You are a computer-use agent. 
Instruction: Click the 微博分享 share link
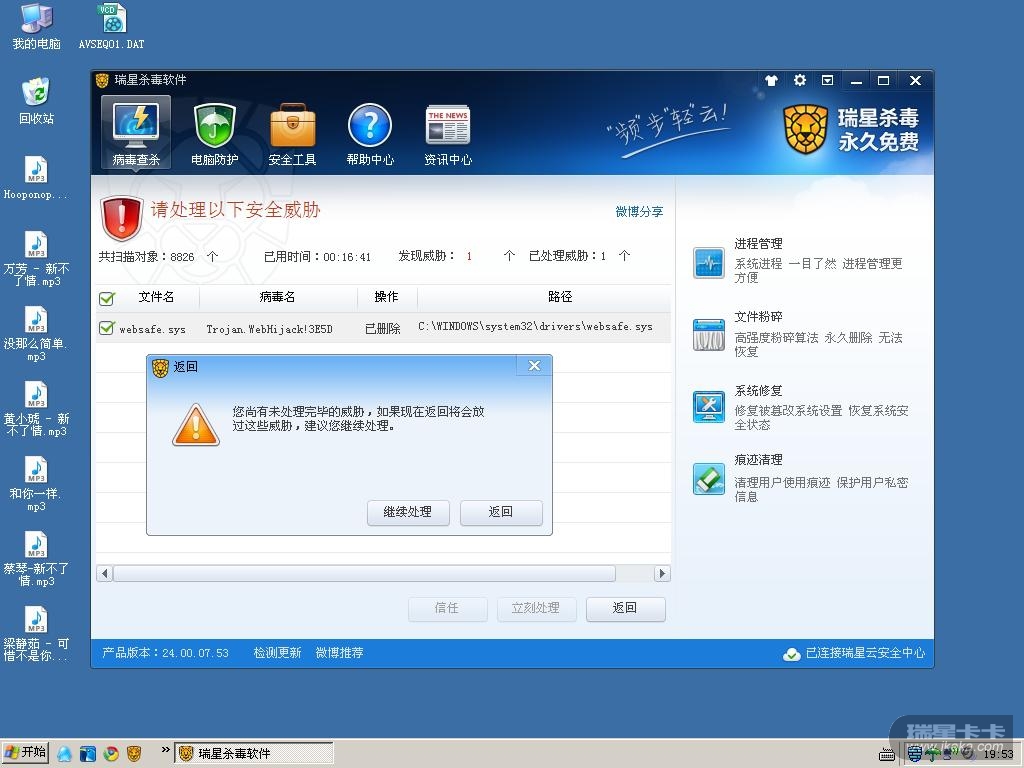[639, 212]
